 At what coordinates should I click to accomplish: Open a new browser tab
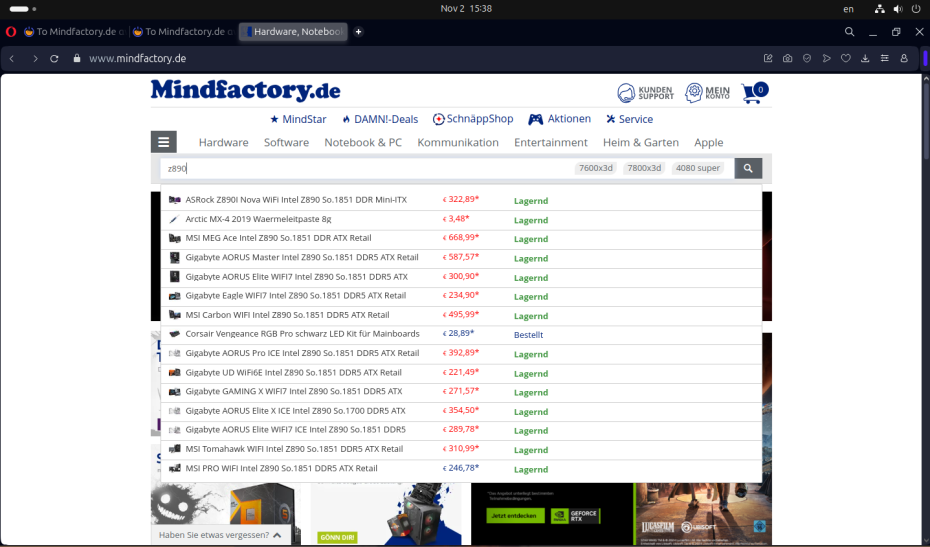[358, 32]
